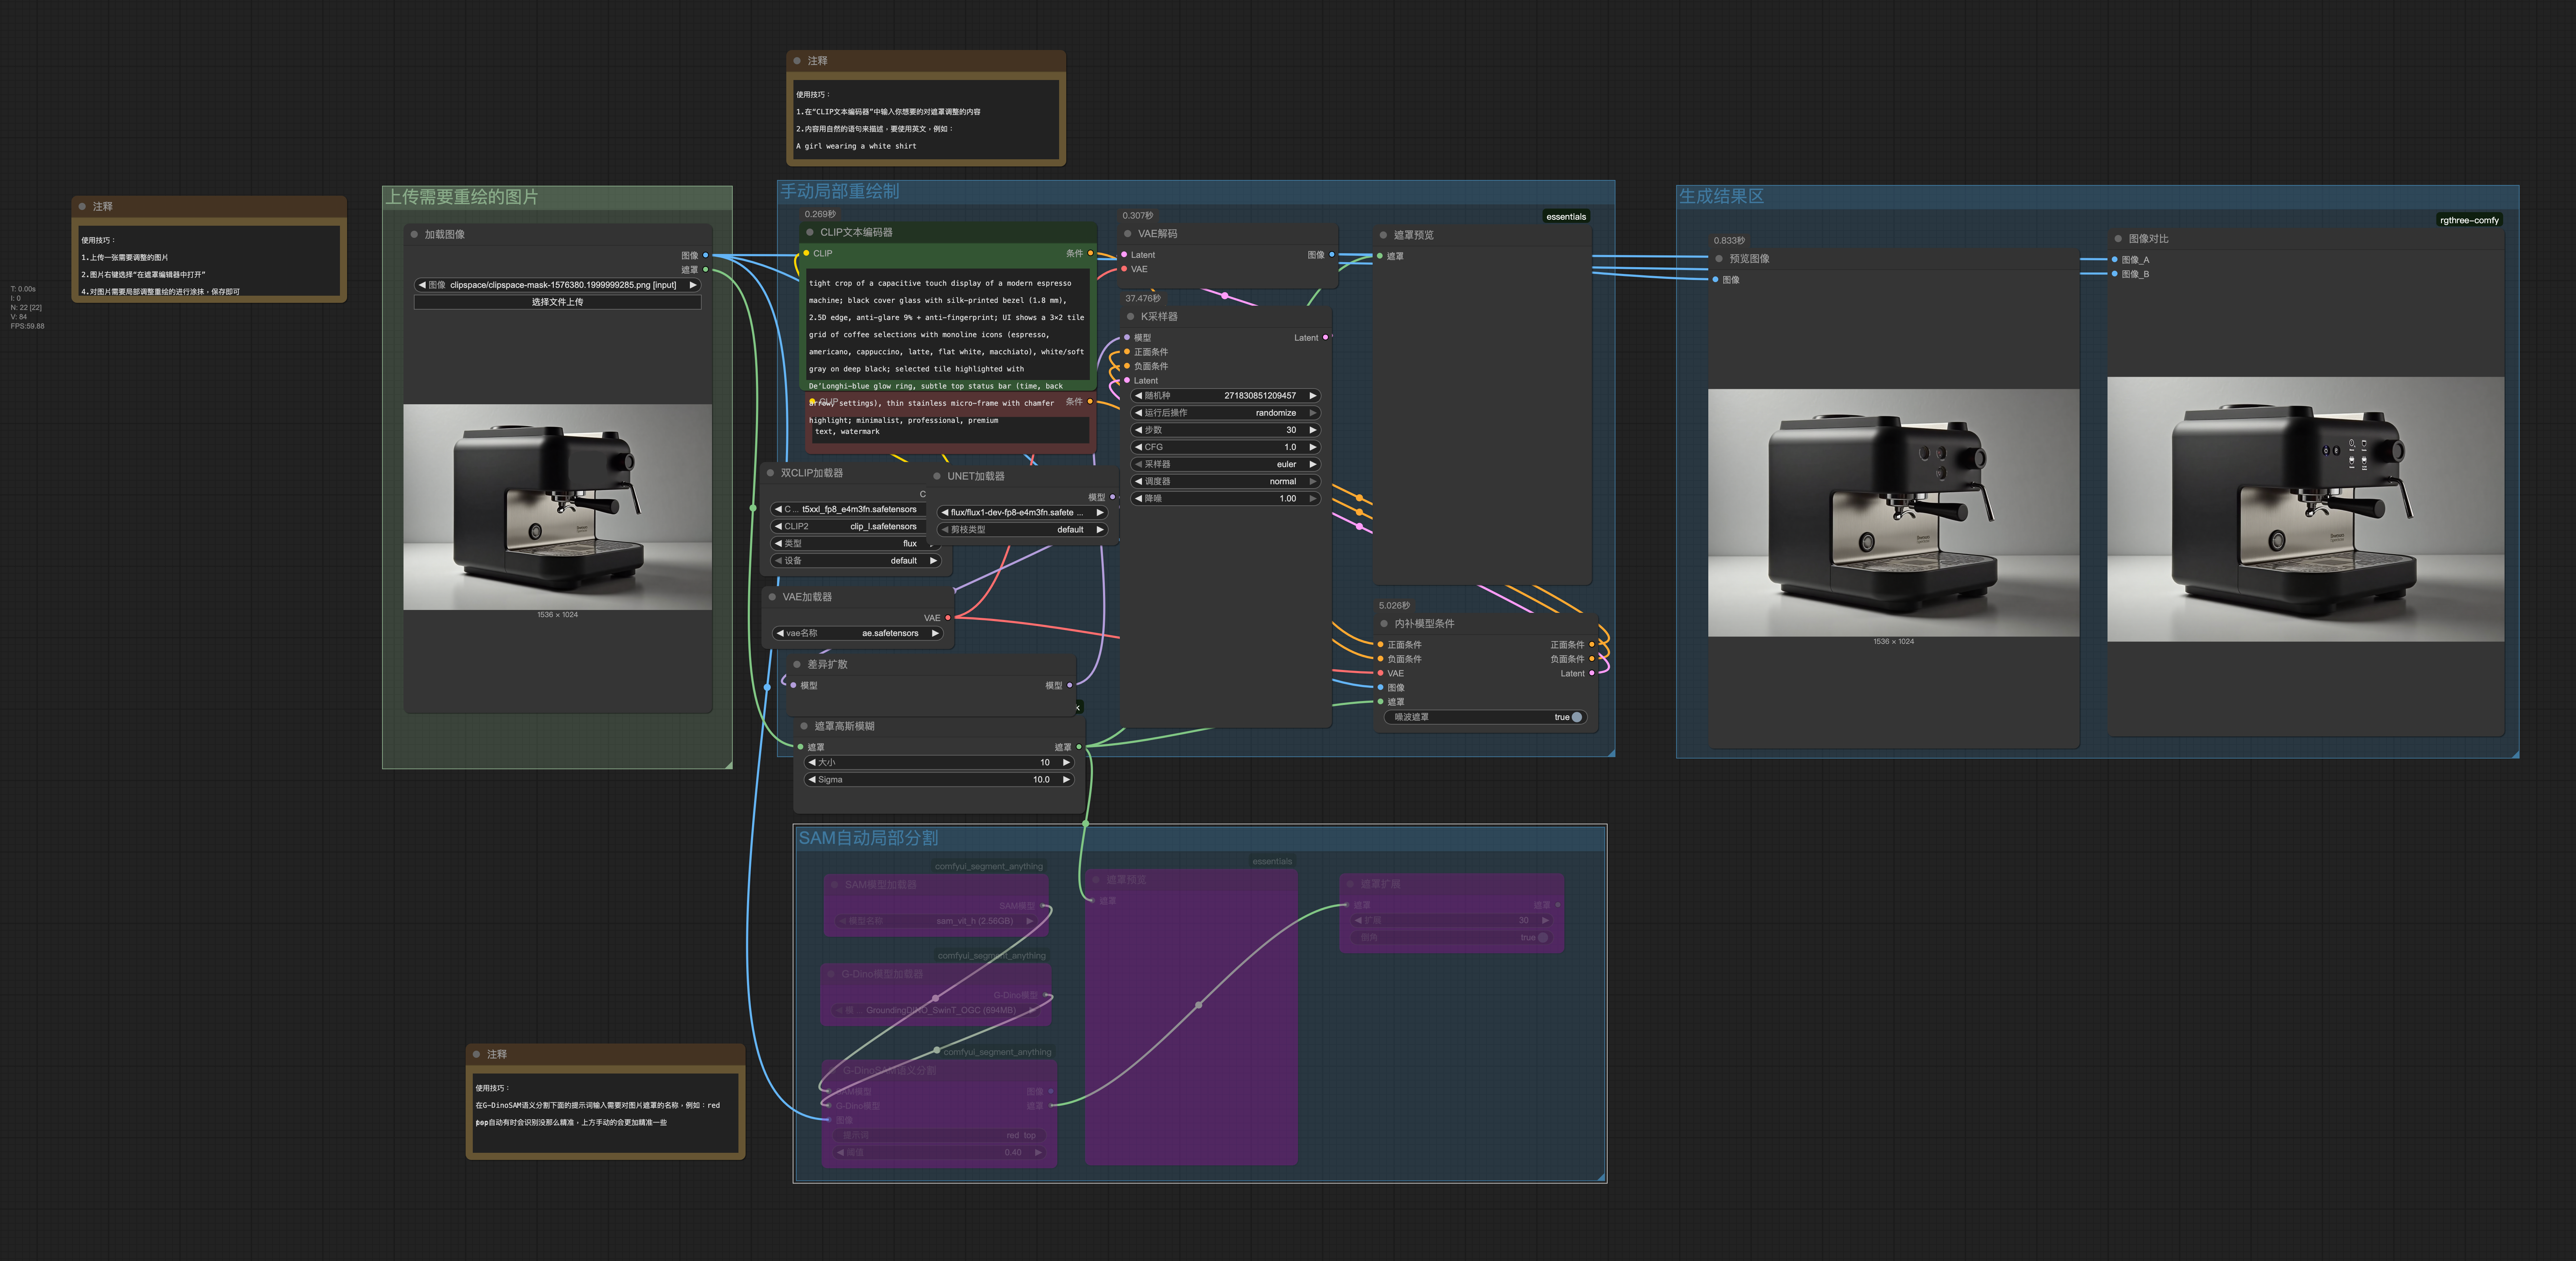The width and height of the screenshot is (2576, 1261).
Task: Click the 降噪 denoise value slider
Action: pyautogui.click(x=1226, y=498)
